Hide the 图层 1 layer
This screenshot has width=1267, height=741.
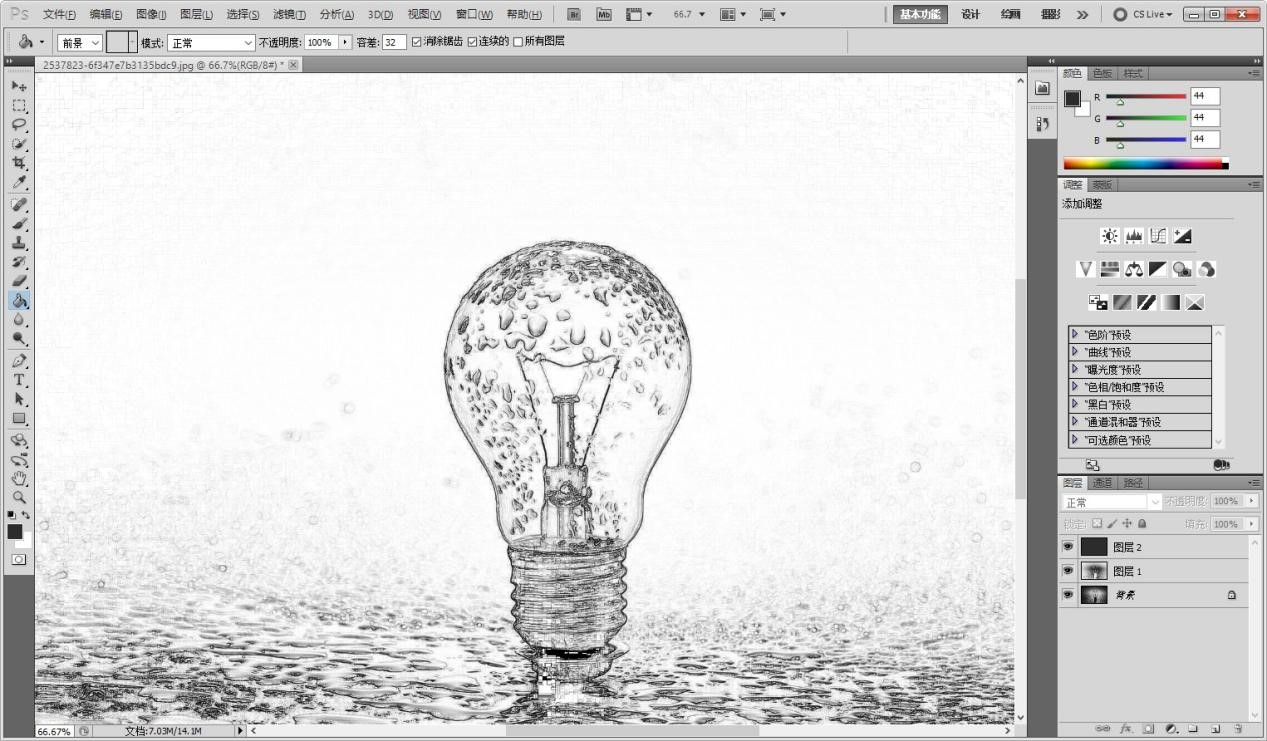[1067, 570]
